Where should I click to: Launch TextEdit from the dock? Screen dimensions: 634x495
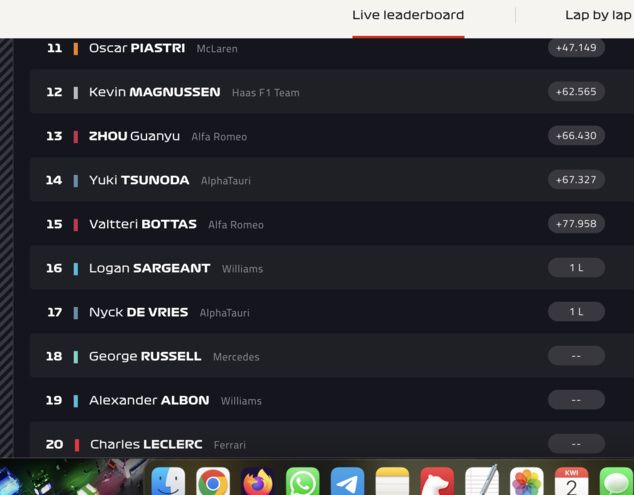click(x=482, y=480)
